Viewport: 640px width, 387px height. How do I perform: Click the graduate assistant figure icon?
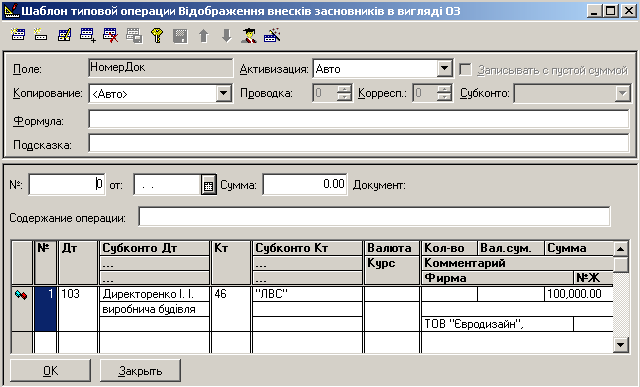click(249, 35)
